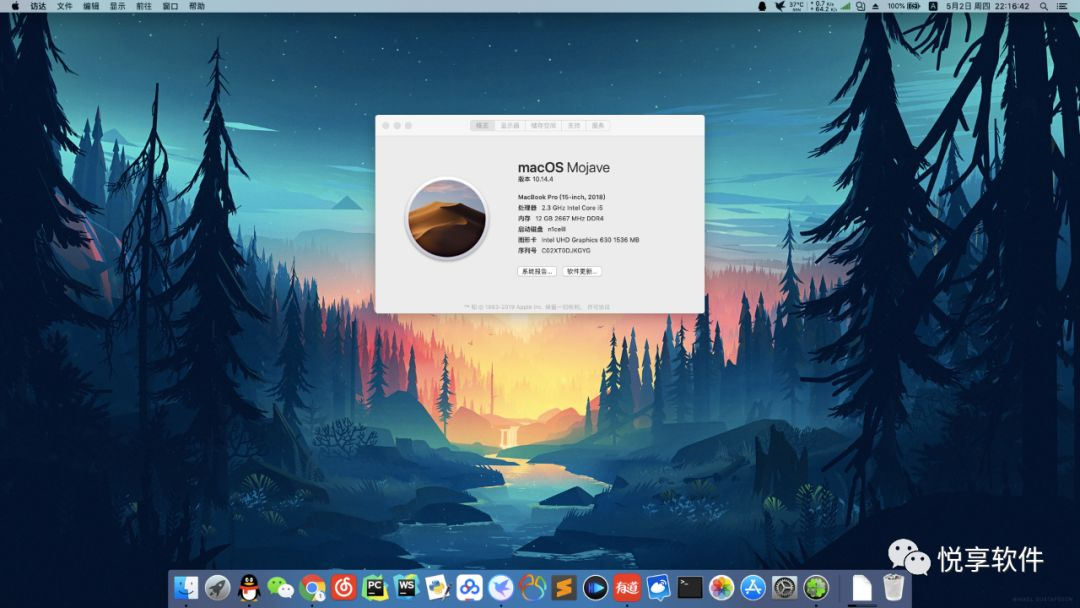Open System Preferences gear in Dock
The height and width of the screenshot is (608, 1080).
tap(785, 588)
